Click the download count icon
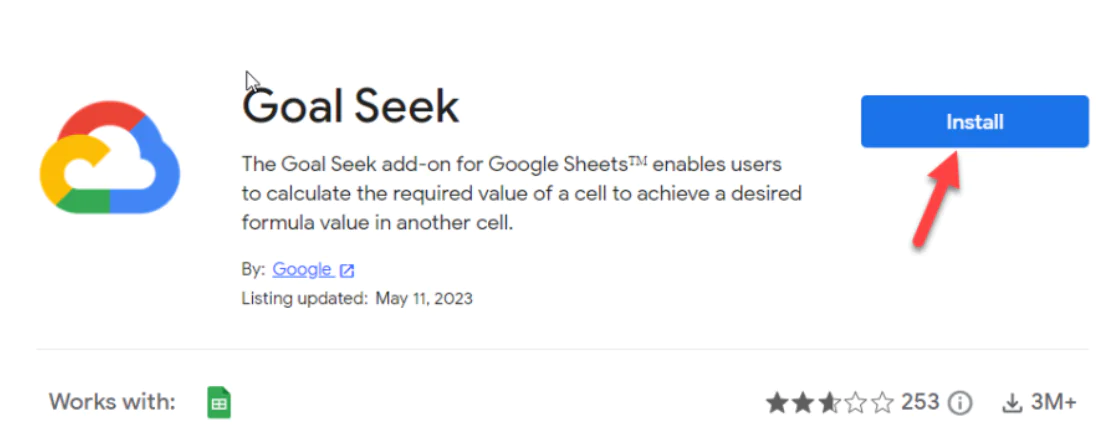 [x=1012, y=403]
